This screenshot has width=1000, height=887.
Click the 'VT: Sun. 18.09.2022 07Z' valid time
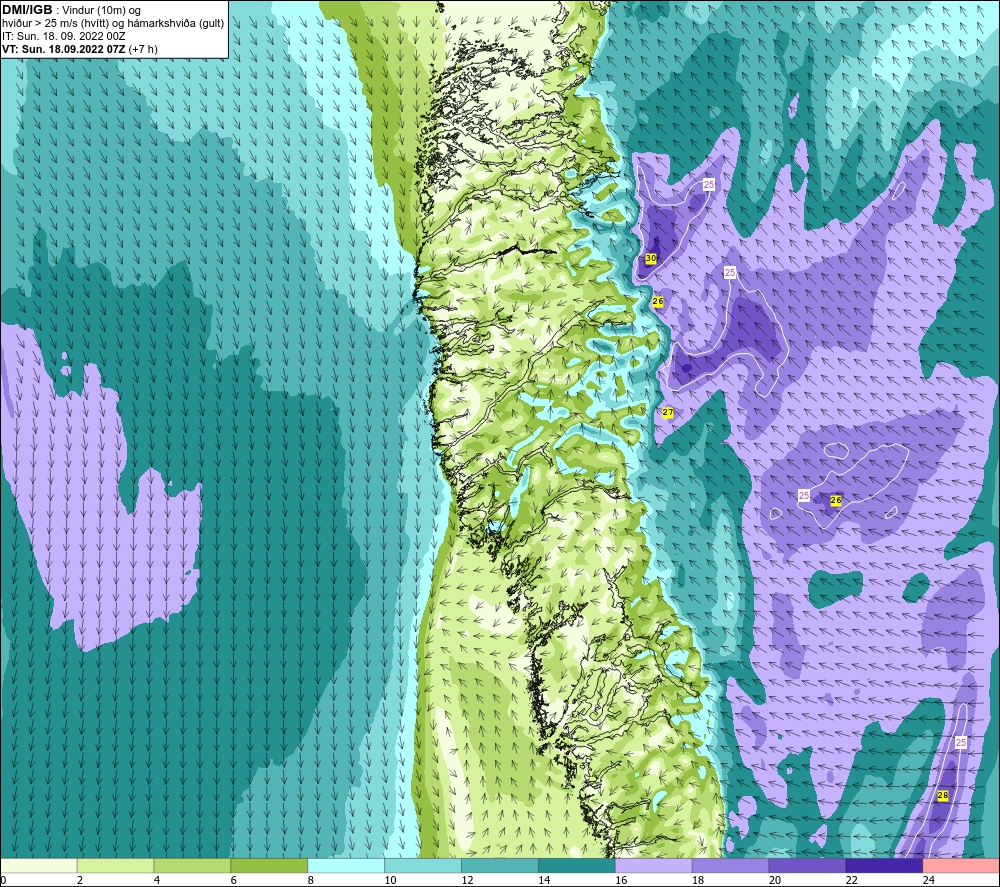click(x=64, y=49)
